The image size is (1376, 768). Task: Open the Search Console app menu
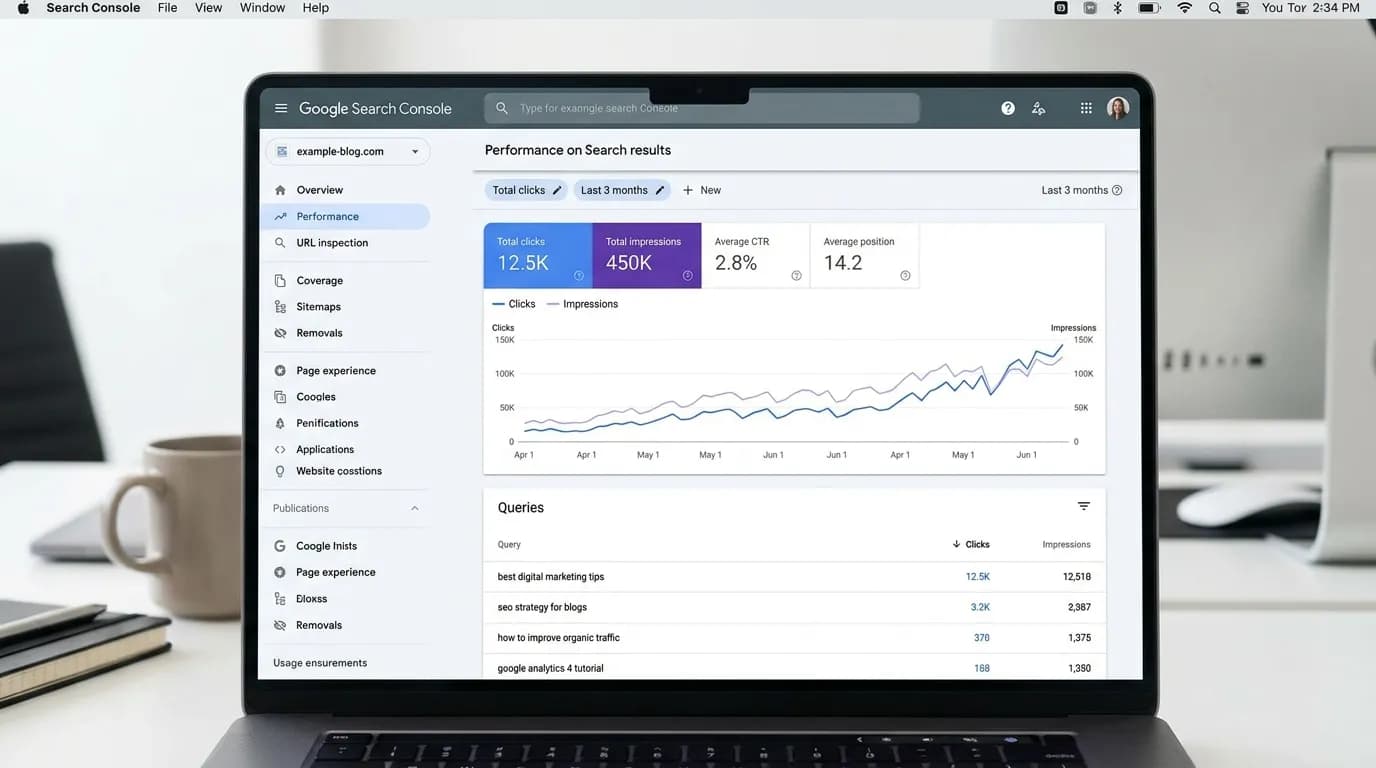click(x=93, y=8)
